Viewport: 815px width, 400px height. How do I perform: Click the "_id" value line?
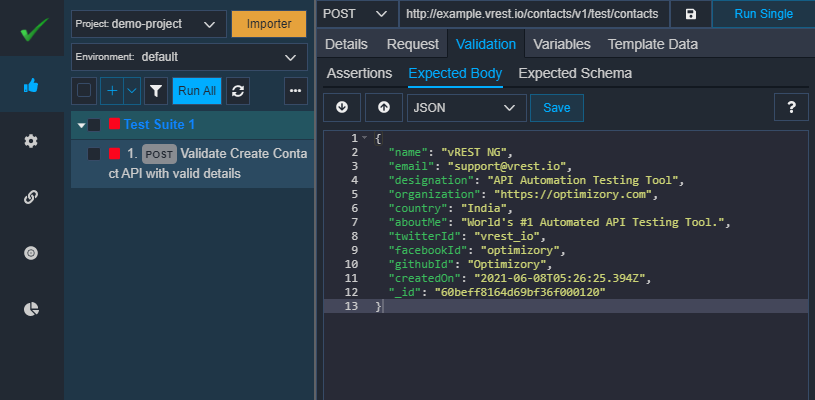pyautogui.click(x=497, y=292)
